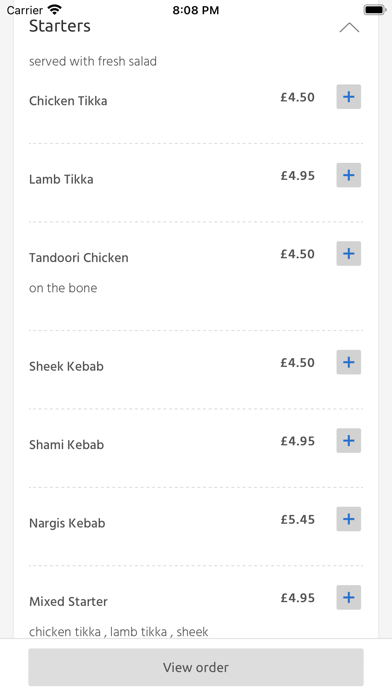Screen dimensions: 392x696
Task: Tap the Wi-Fi status icon
Action: pos(55,9)
